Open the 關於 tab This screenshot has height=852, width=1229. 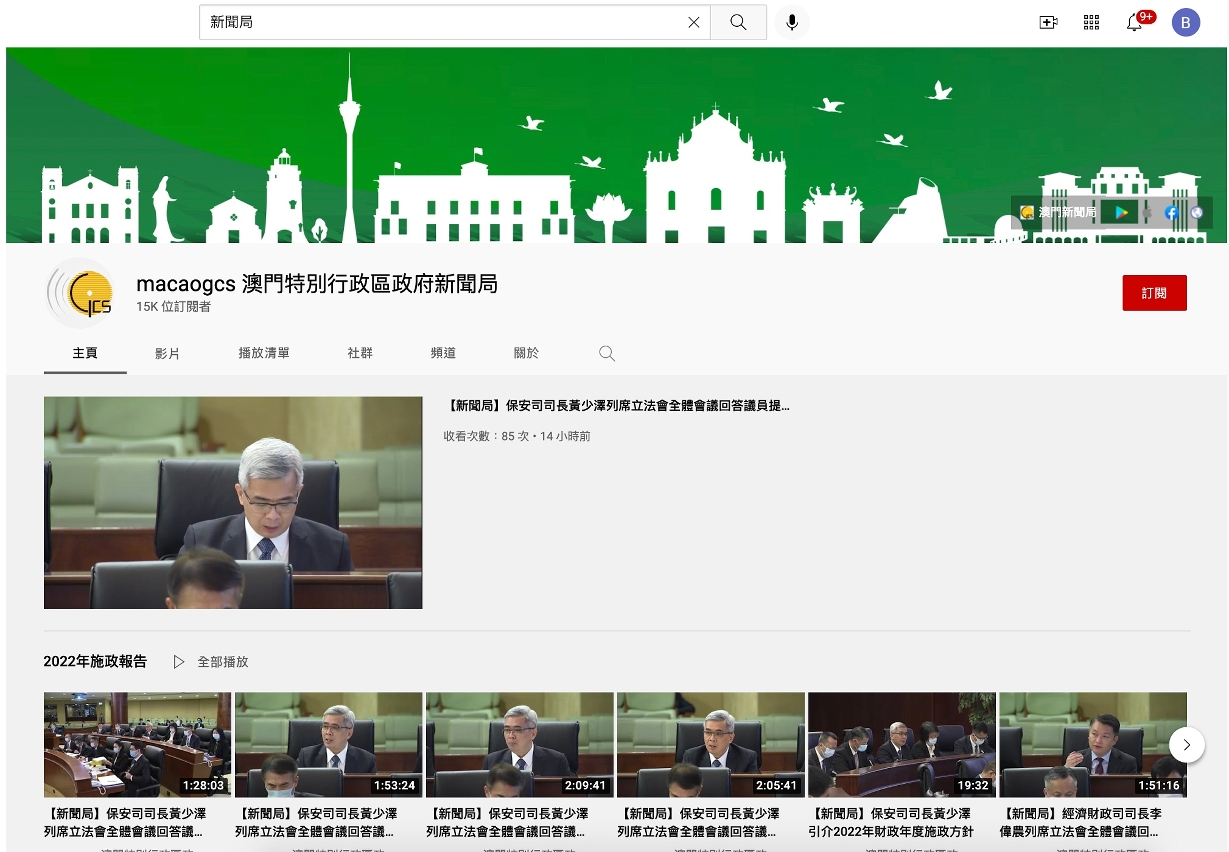[526, 353]
